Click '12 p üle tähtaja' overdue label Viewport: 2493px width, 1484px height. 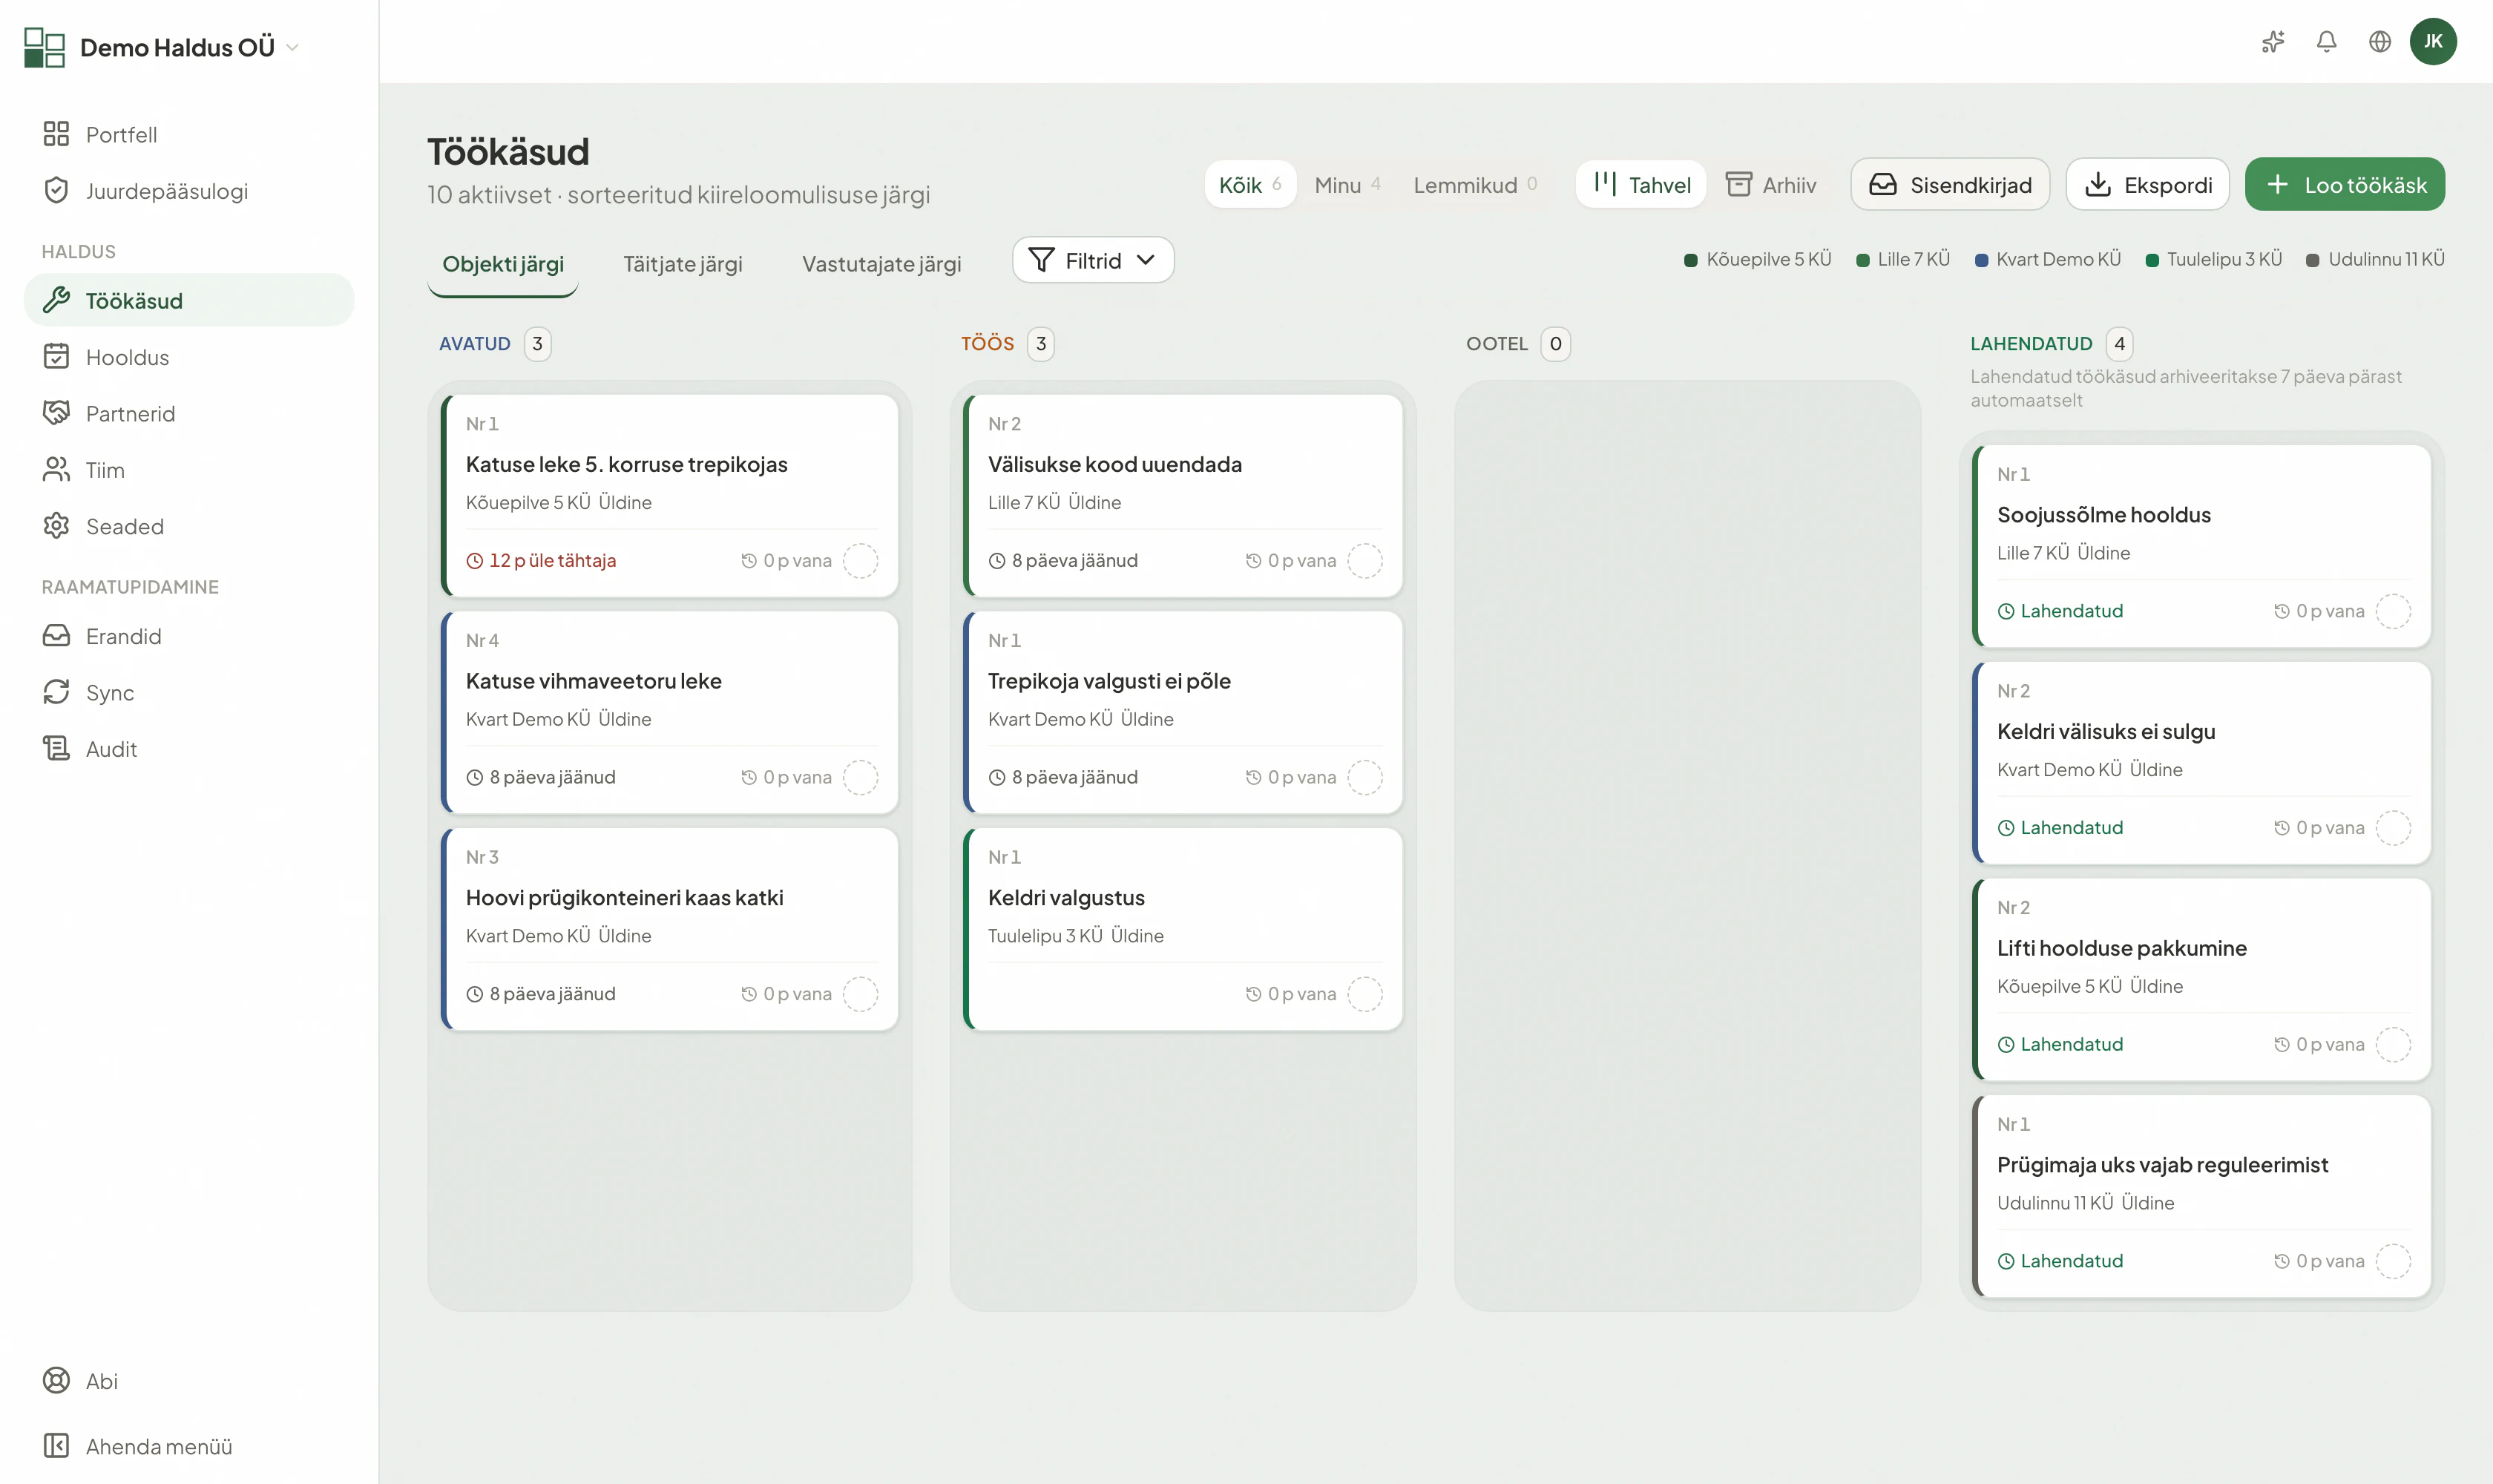point(541,560)
